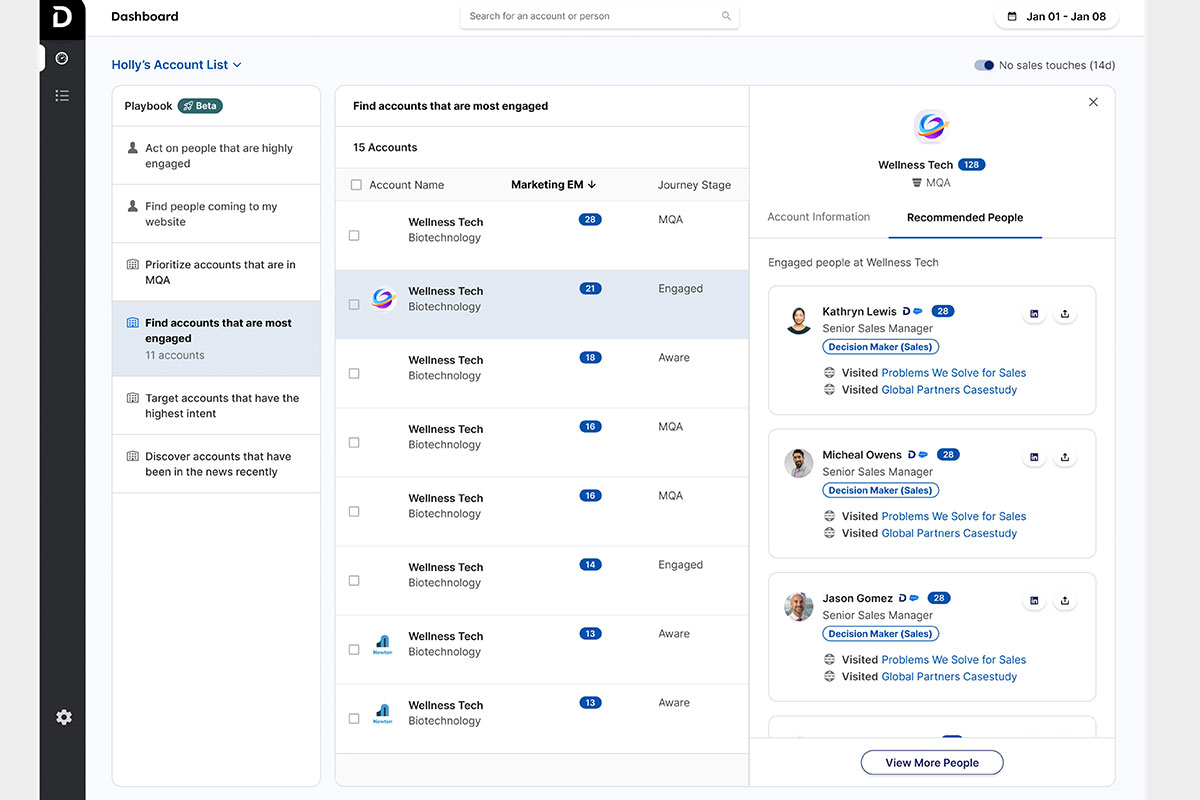Open the Jan 01 - Jan 08 date picker
Screen dimensions: 1200x800
coord(1056,17)
